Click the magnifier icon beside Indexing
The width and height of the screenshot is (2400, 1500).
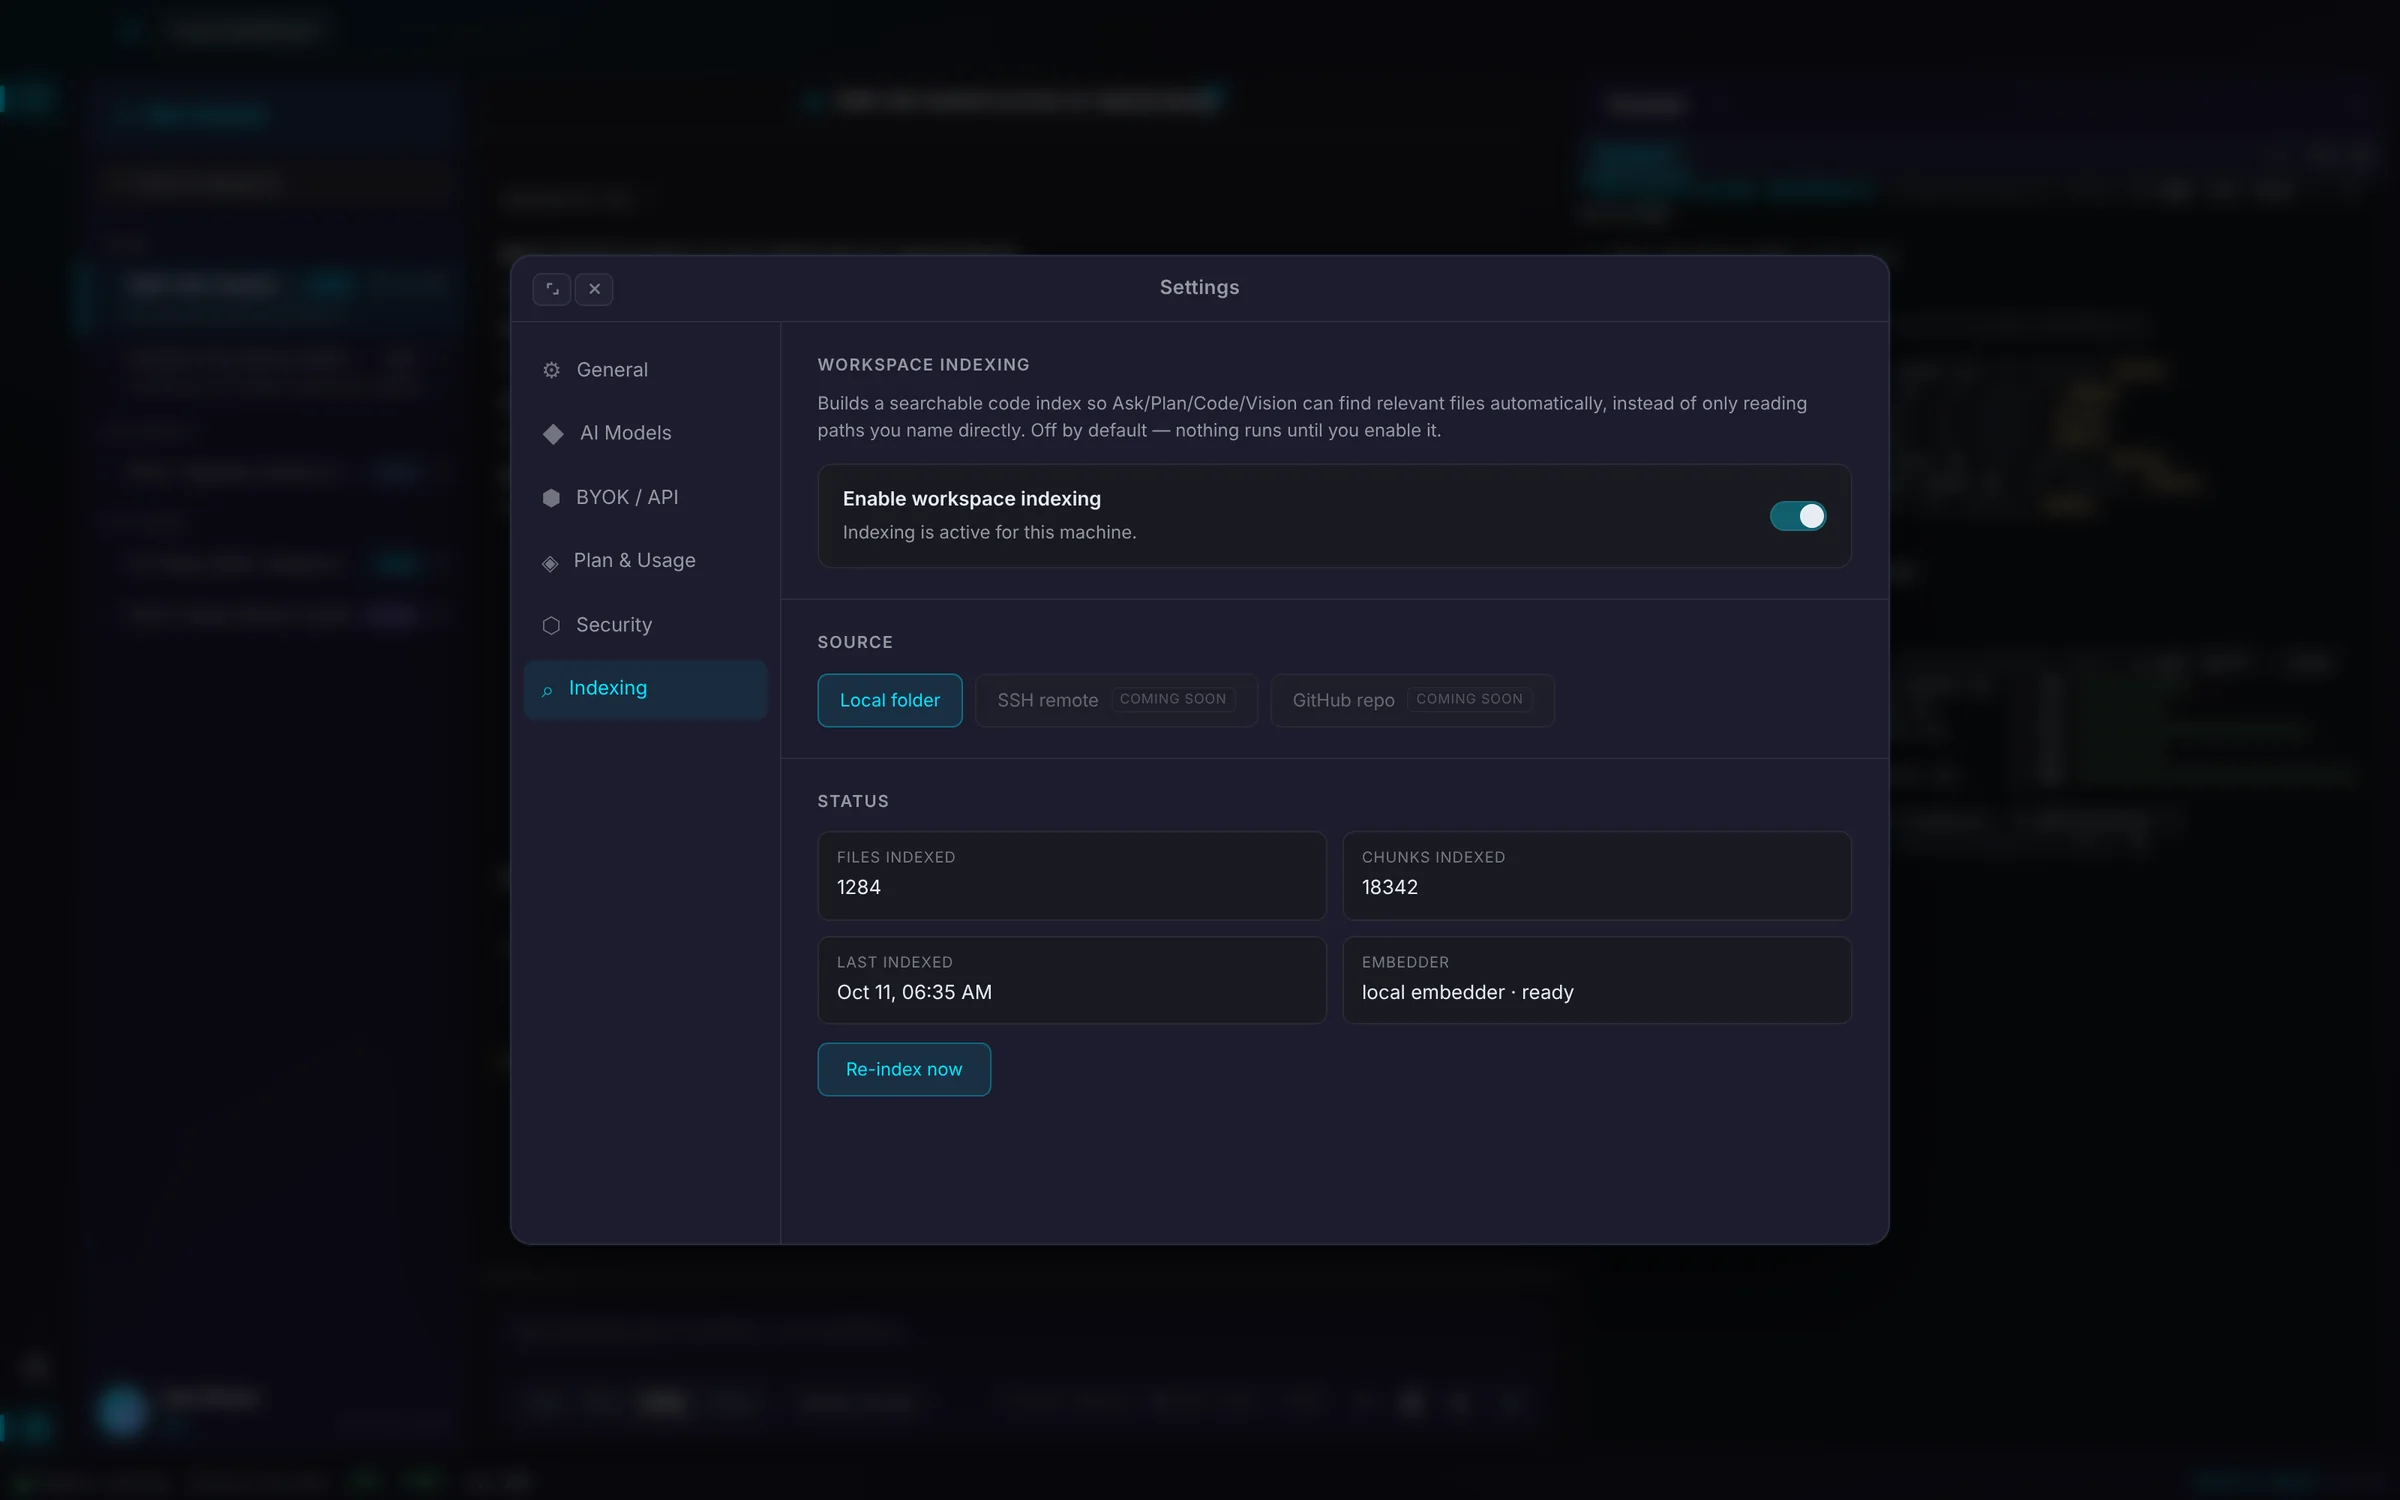tap(547, 690)
